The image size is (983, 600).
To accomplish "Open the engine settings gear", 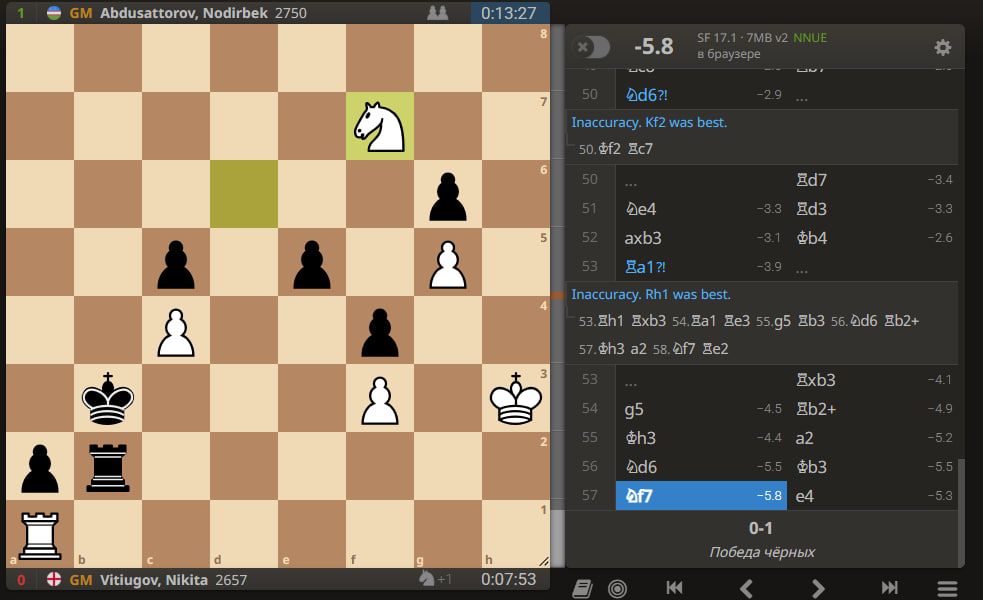I will click(942, 47).
